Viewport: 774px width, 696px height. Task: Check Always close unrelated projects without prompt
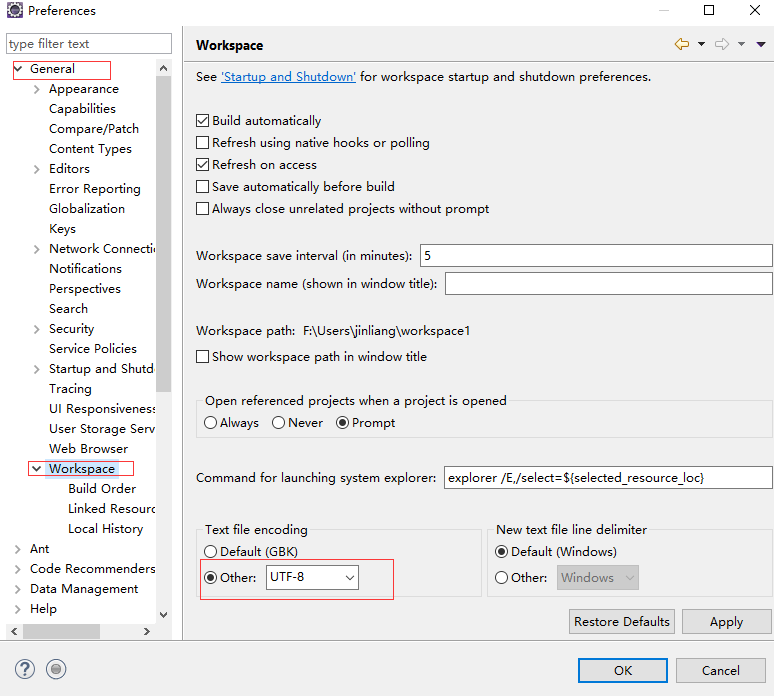click(x=202, y=209)
